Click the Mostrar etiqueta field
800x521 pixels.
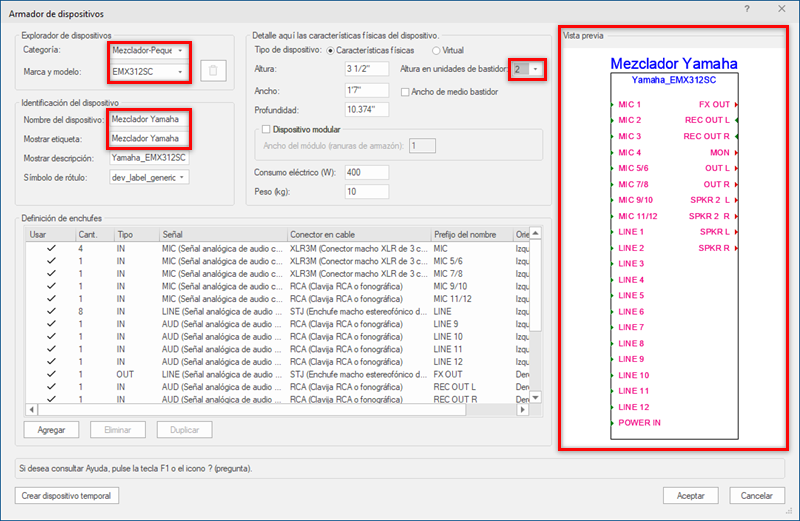point(149,139)
